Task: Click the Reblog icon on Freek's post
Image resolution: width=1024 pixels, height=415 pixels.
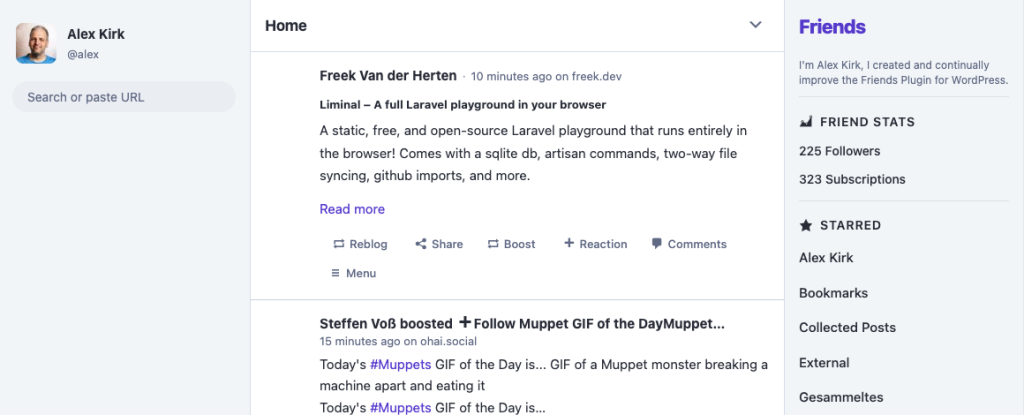Action: [x=339, y=244]
